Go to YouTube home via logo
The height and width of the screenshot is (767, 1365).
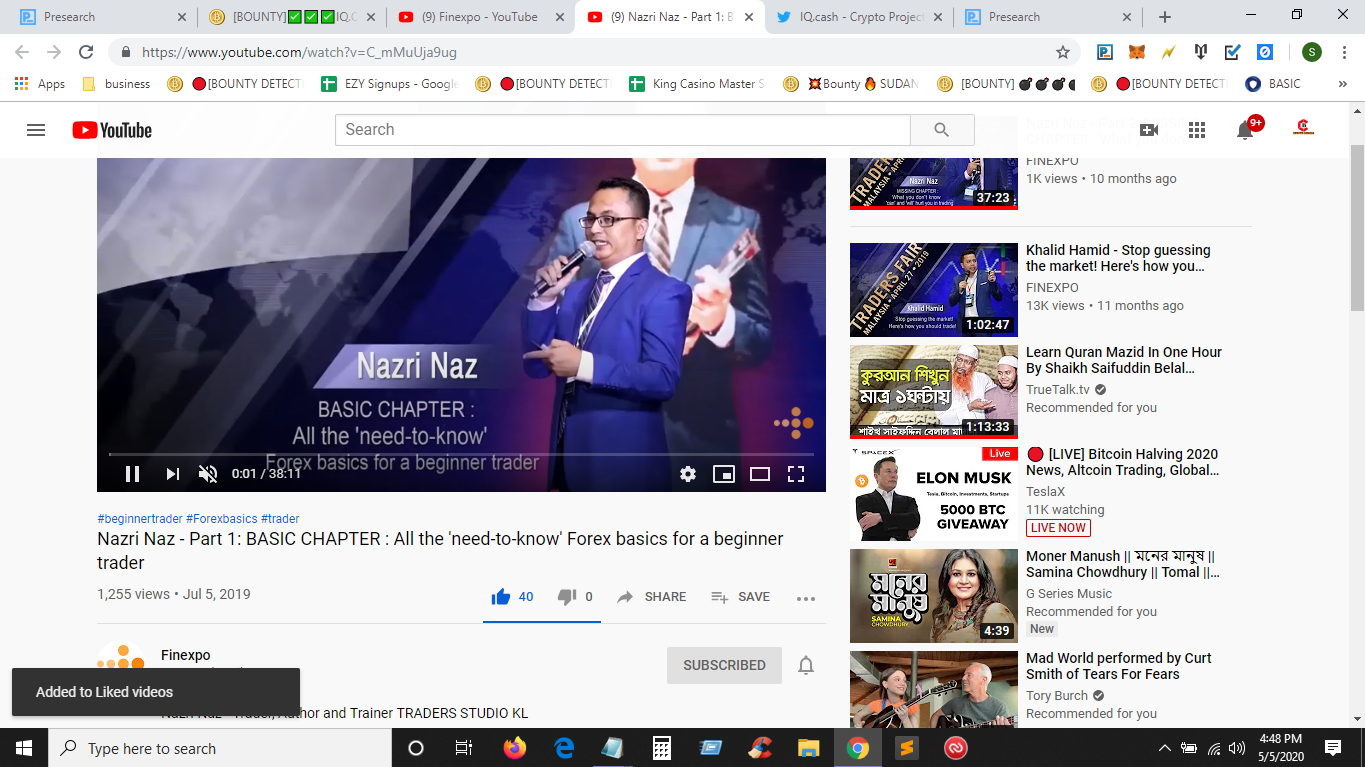pyautogui.click(x=112, y=130)
